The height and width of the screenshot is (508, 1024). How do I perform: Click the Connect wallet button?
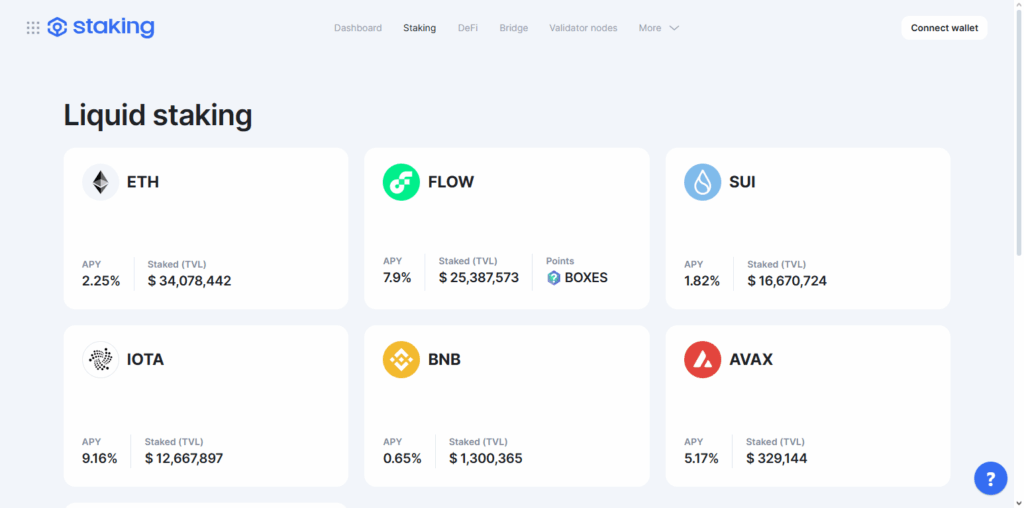pyautogui.click(x=943, y=28)
